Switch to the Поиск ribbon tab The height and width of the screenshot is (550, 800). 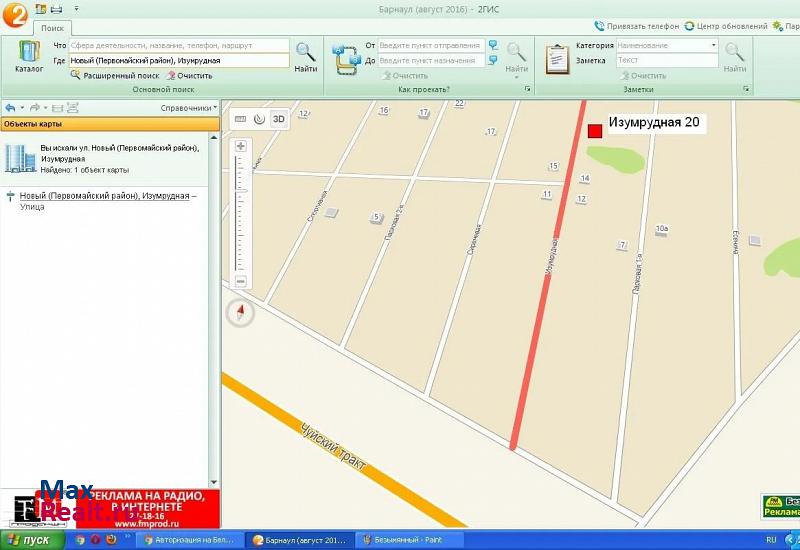pyautogui.click(x=52, y=29)
